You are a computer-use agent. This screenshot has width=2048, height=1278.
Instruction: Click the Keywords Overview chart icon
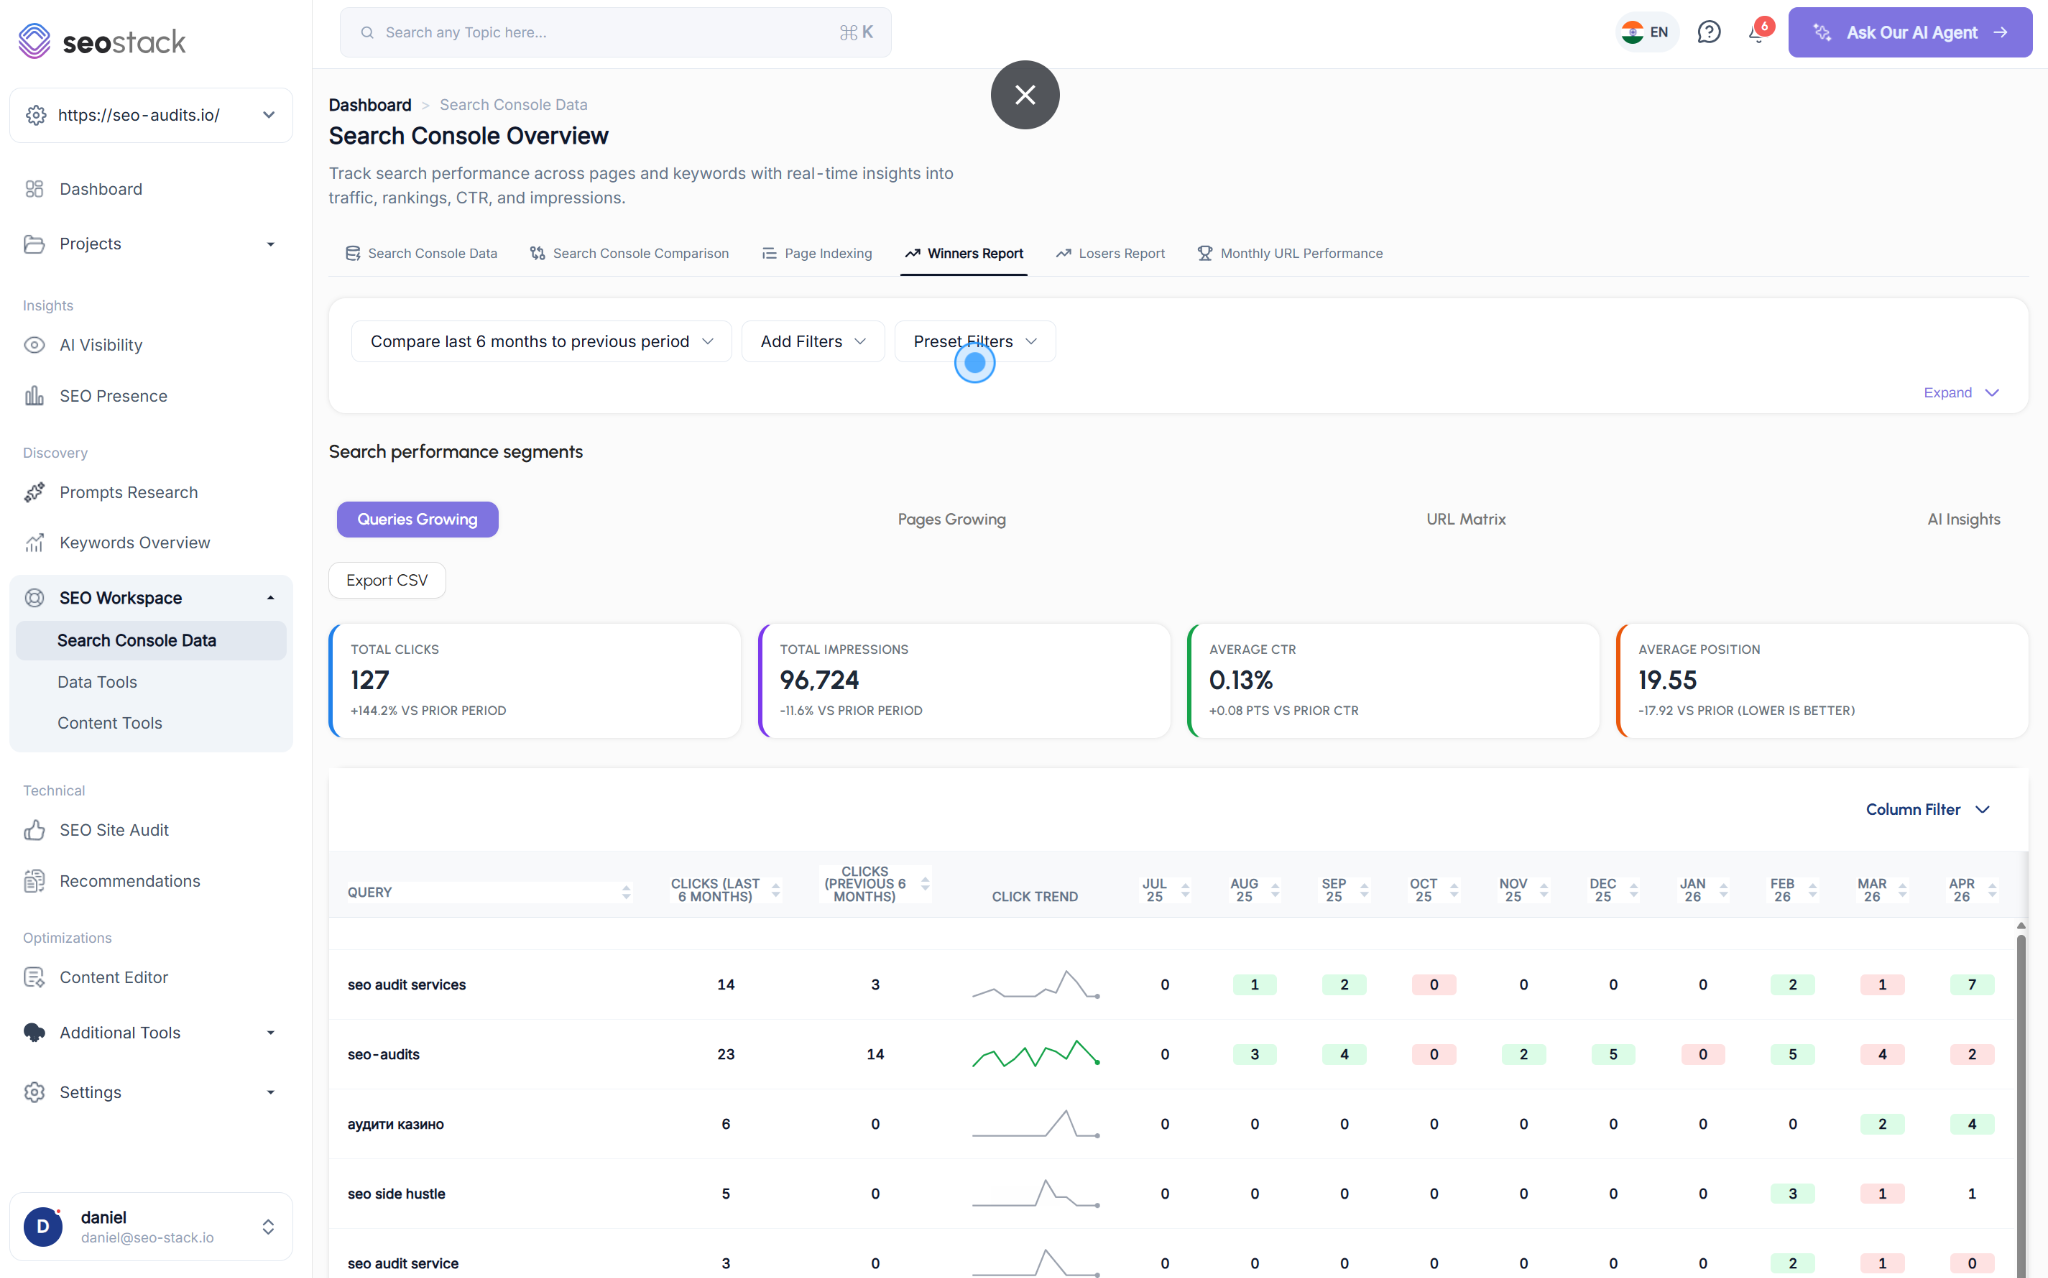point(34,543)
